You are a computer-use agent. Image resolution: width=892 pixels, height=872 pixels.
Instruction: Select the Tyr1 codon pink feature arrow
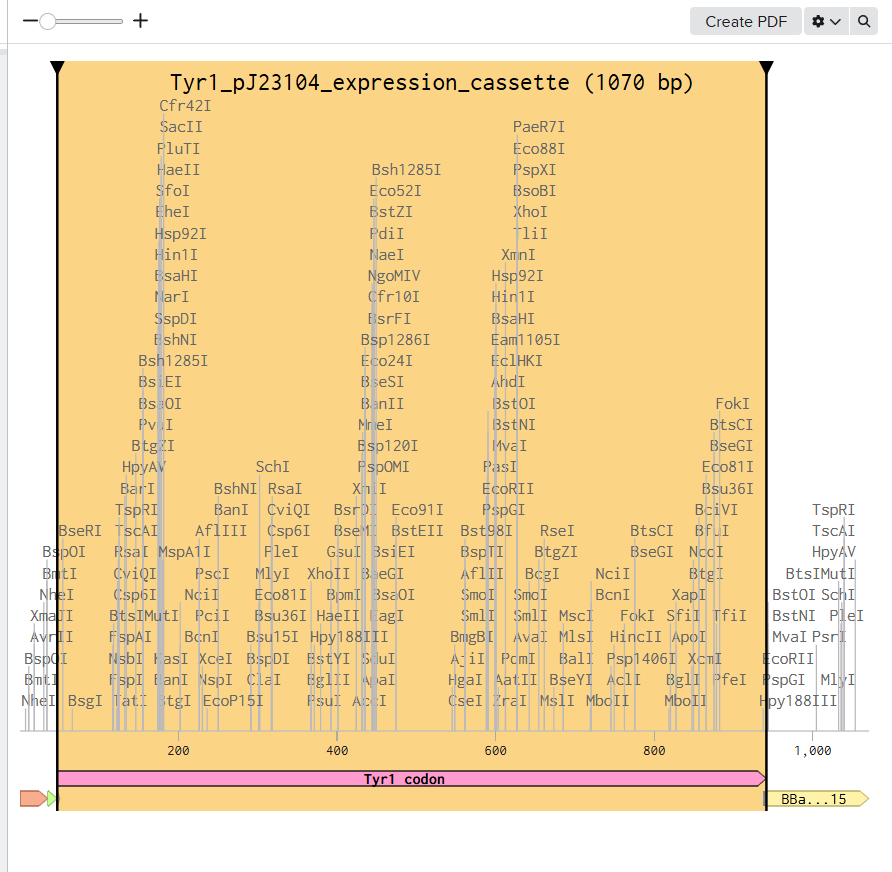point(411,779)
